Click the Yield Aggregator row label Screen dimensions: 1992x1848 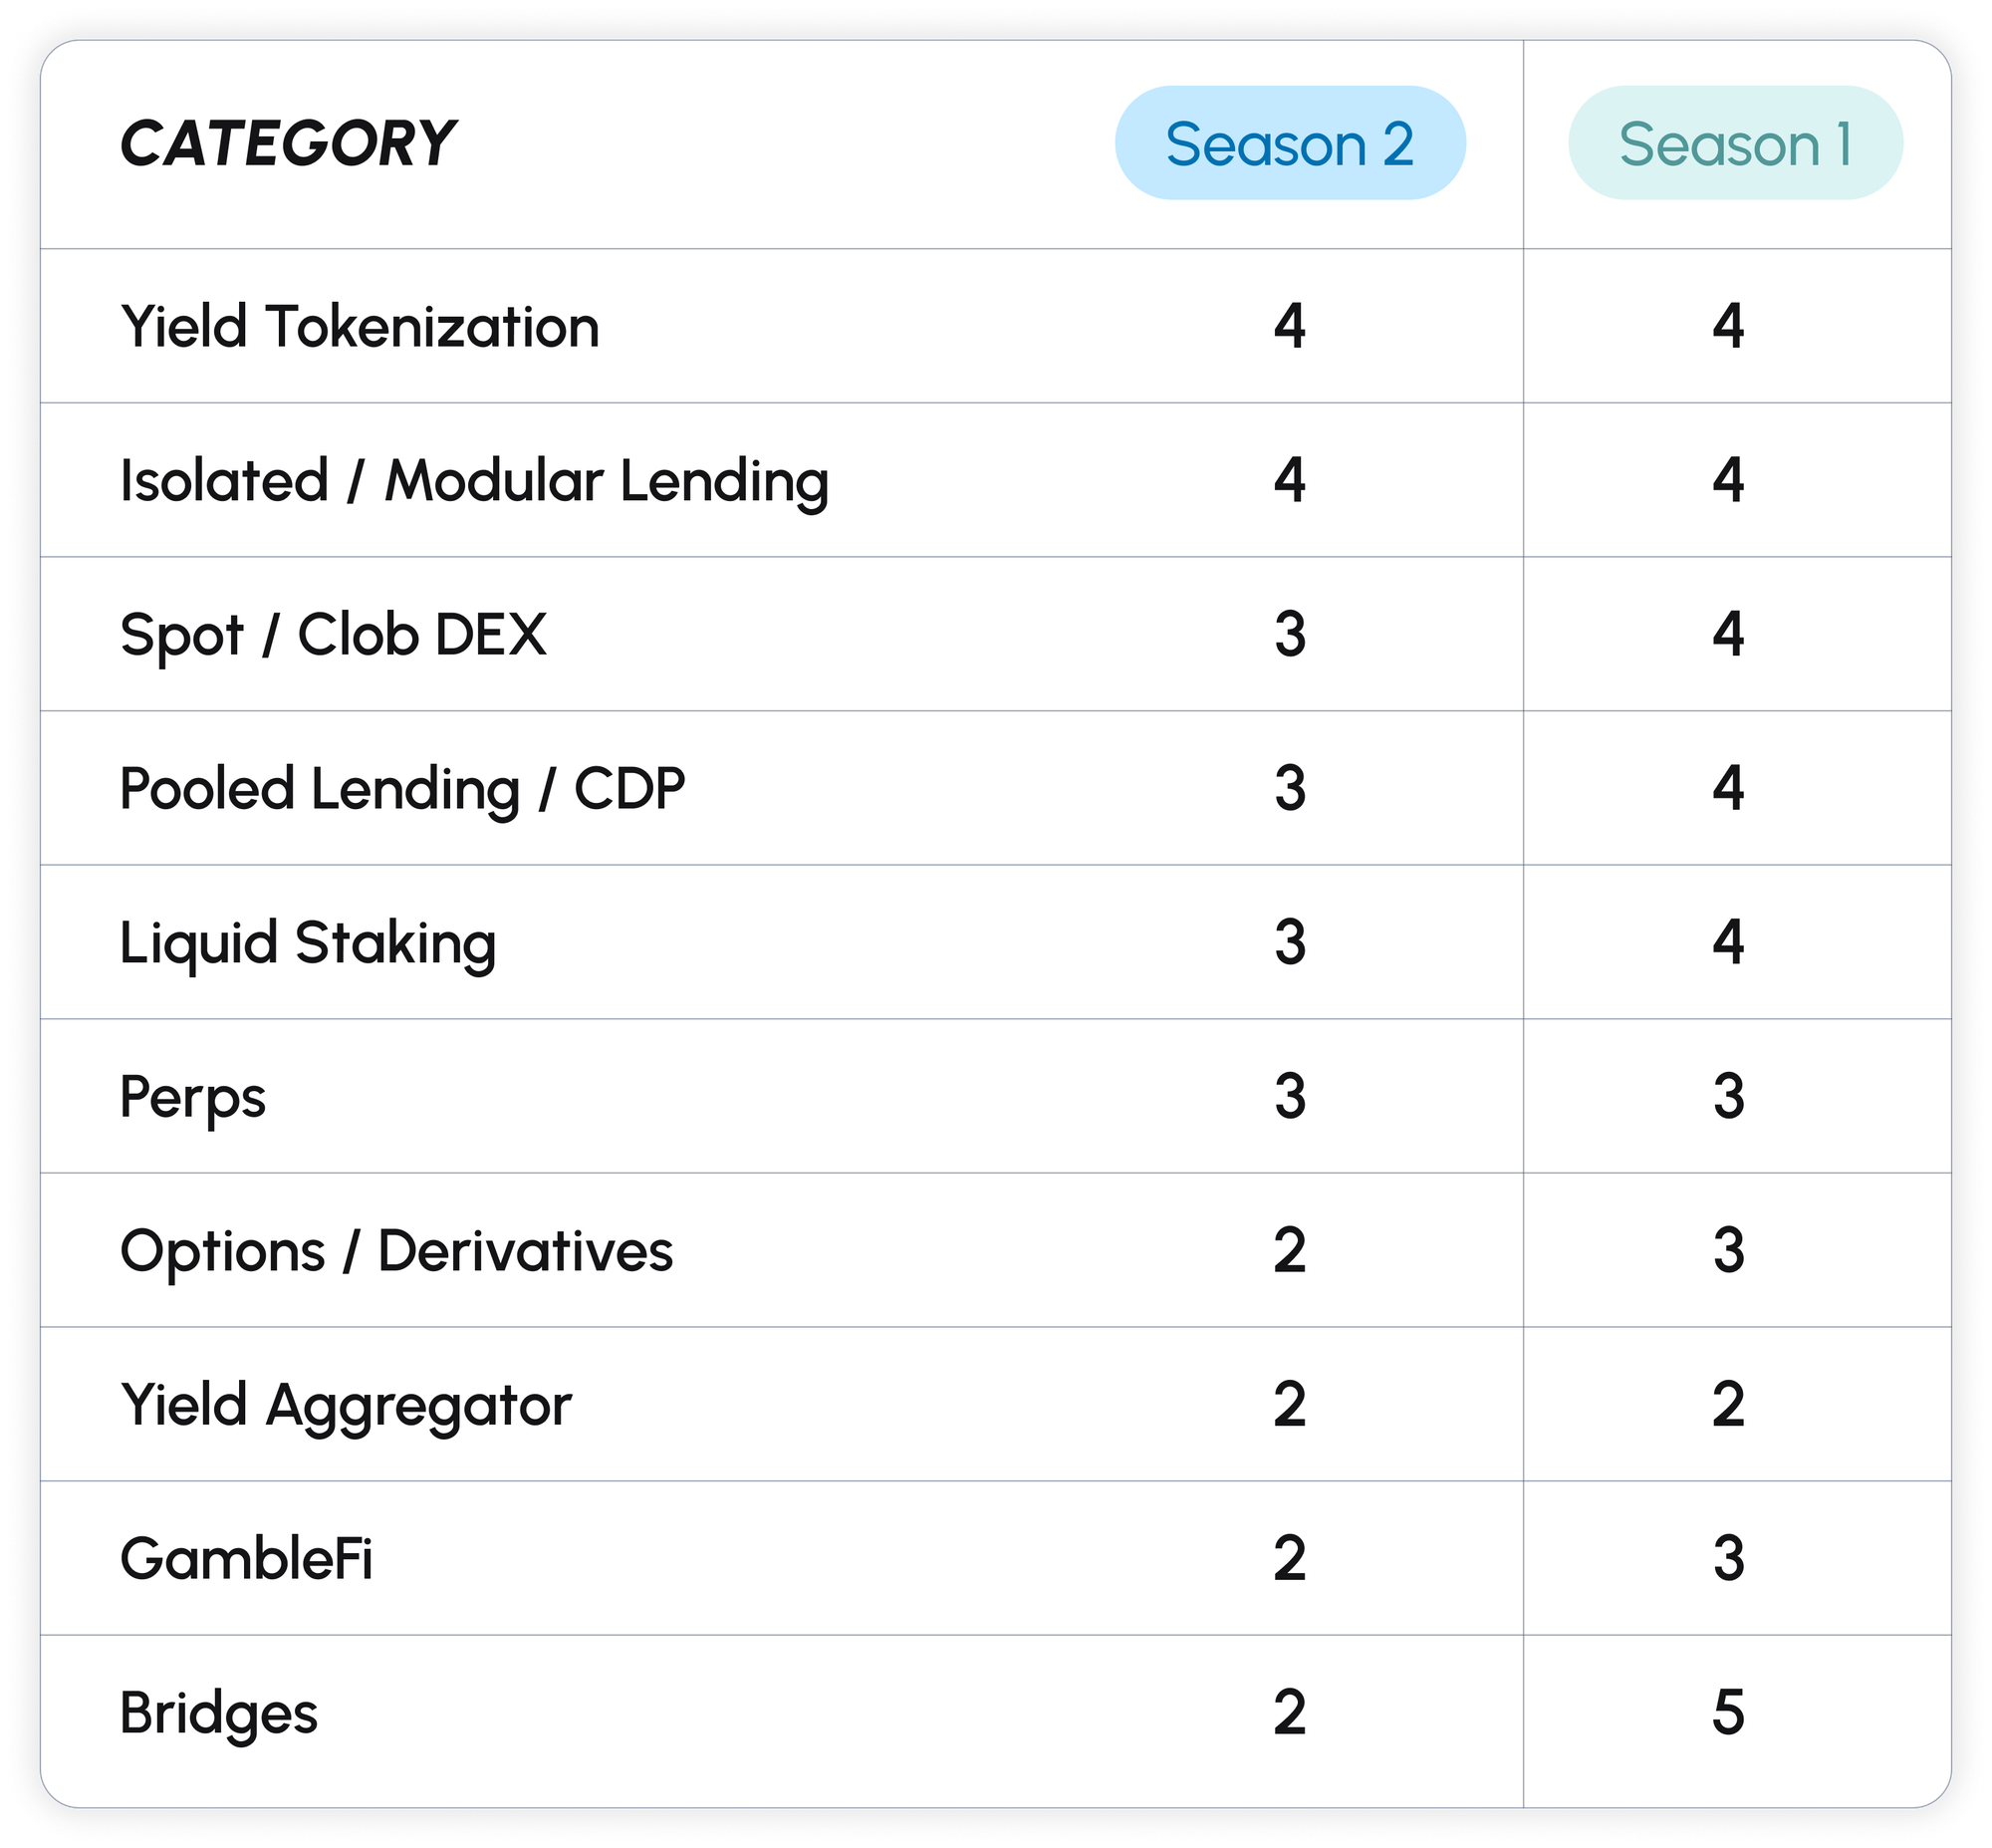point(346,1405)
